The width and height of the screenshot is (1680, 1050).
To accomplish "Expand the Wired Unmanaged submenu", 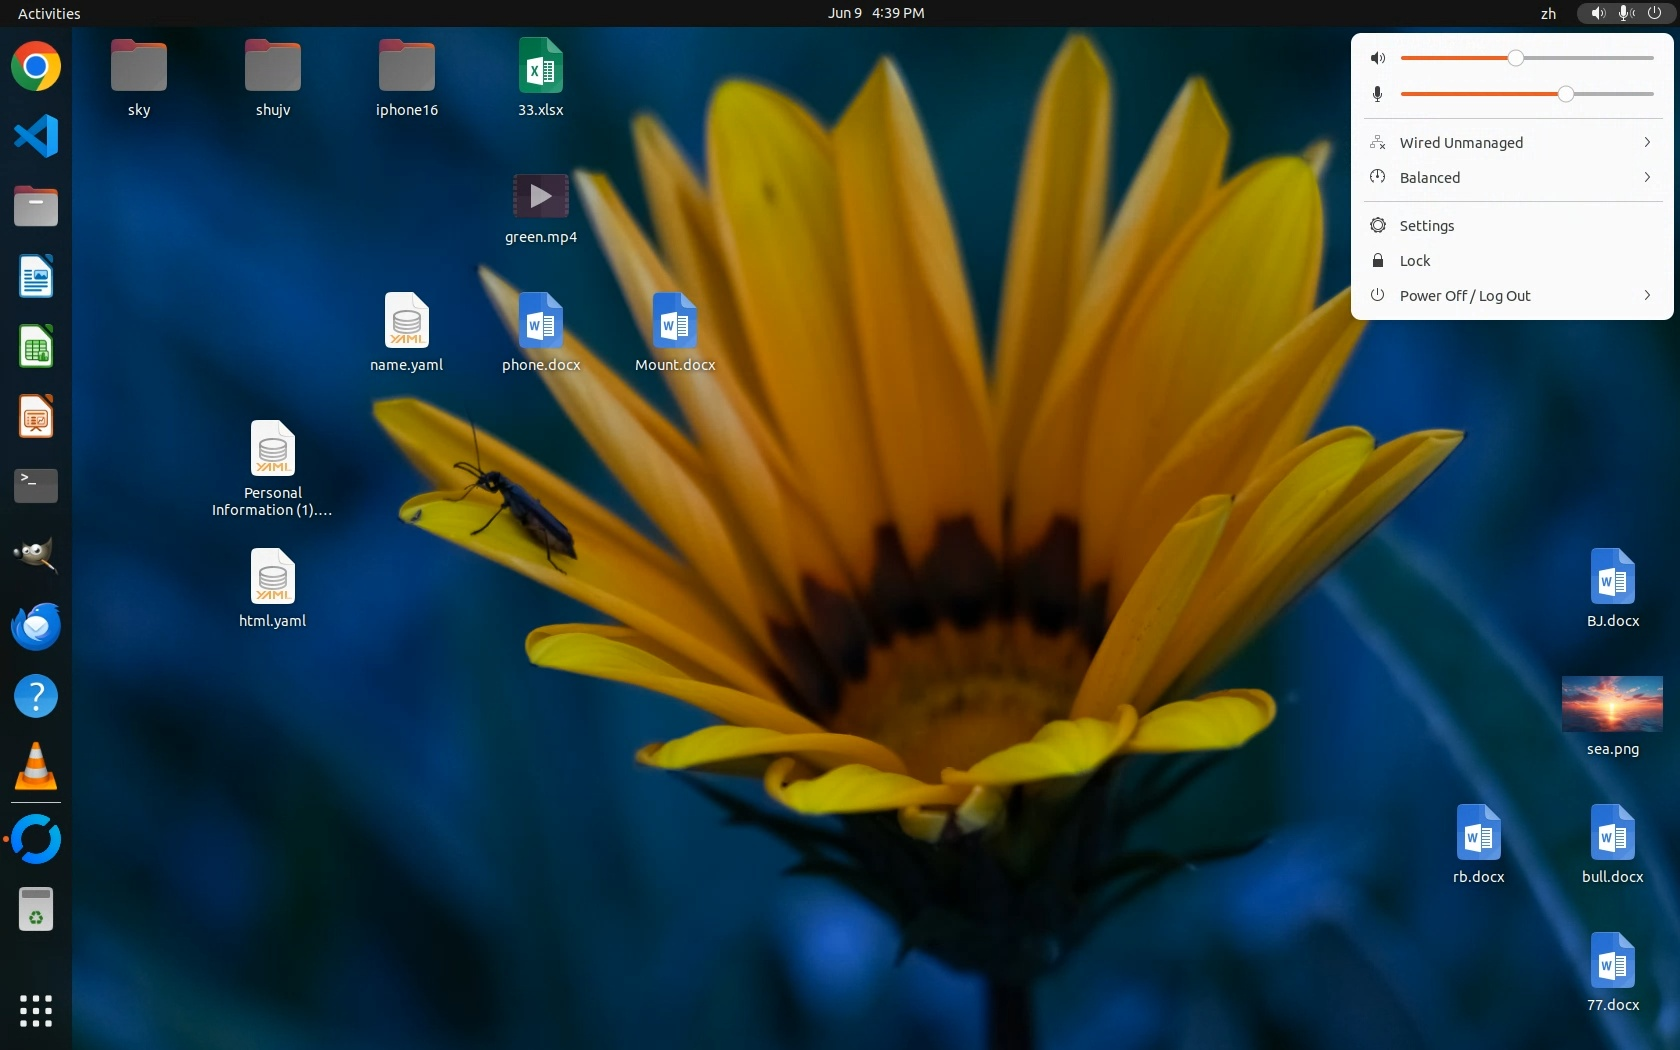I will coord(1511,143).
